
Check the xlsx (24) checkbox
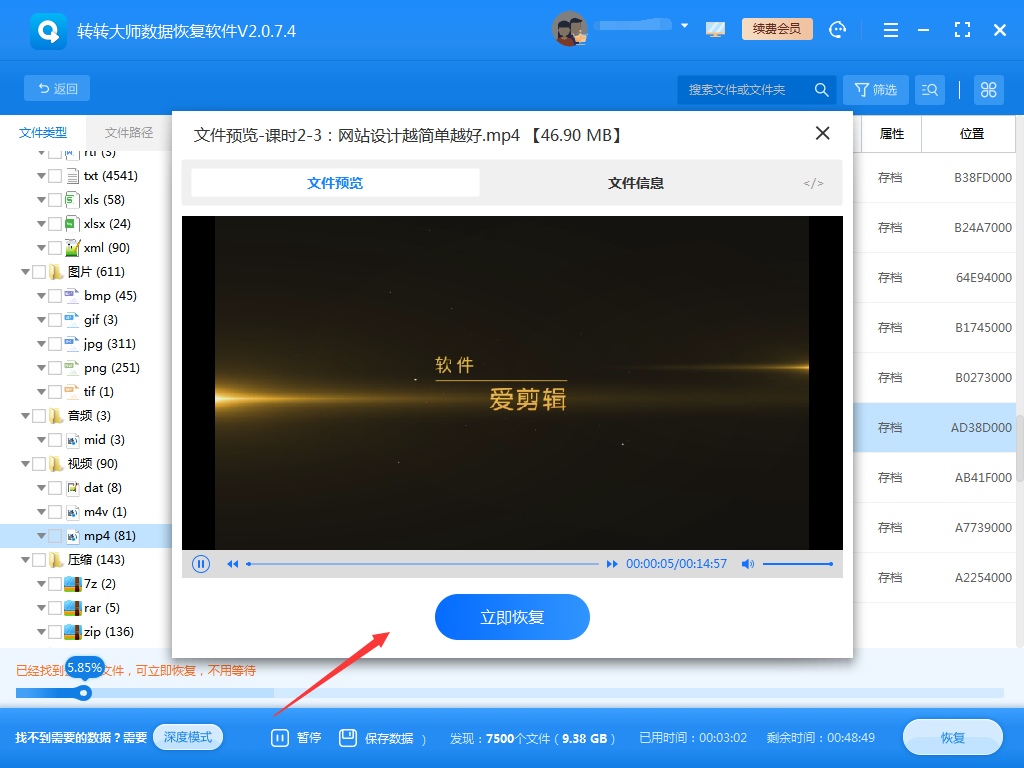55,224
